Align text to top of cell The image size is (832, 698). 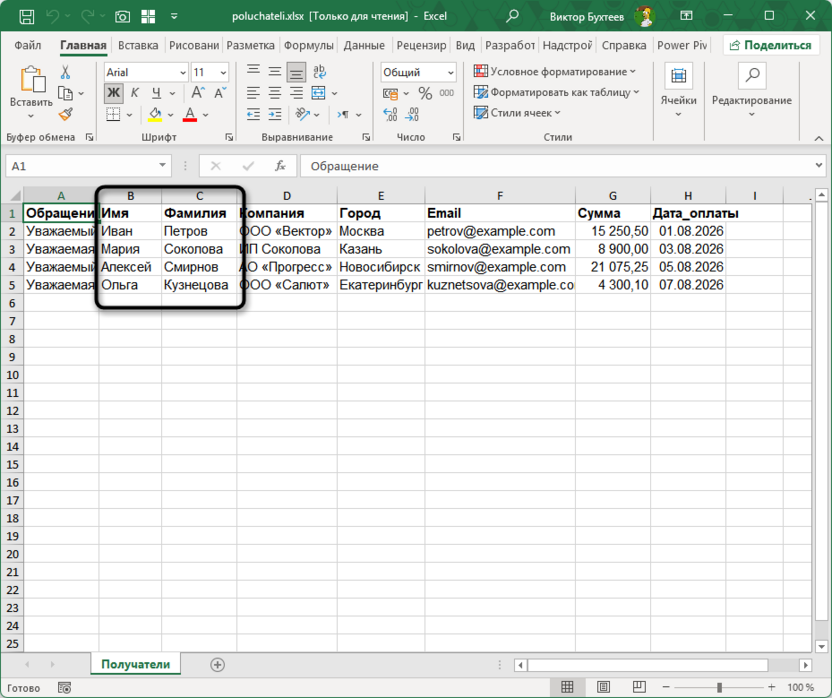pyautogui.click(x=254, y=72)
